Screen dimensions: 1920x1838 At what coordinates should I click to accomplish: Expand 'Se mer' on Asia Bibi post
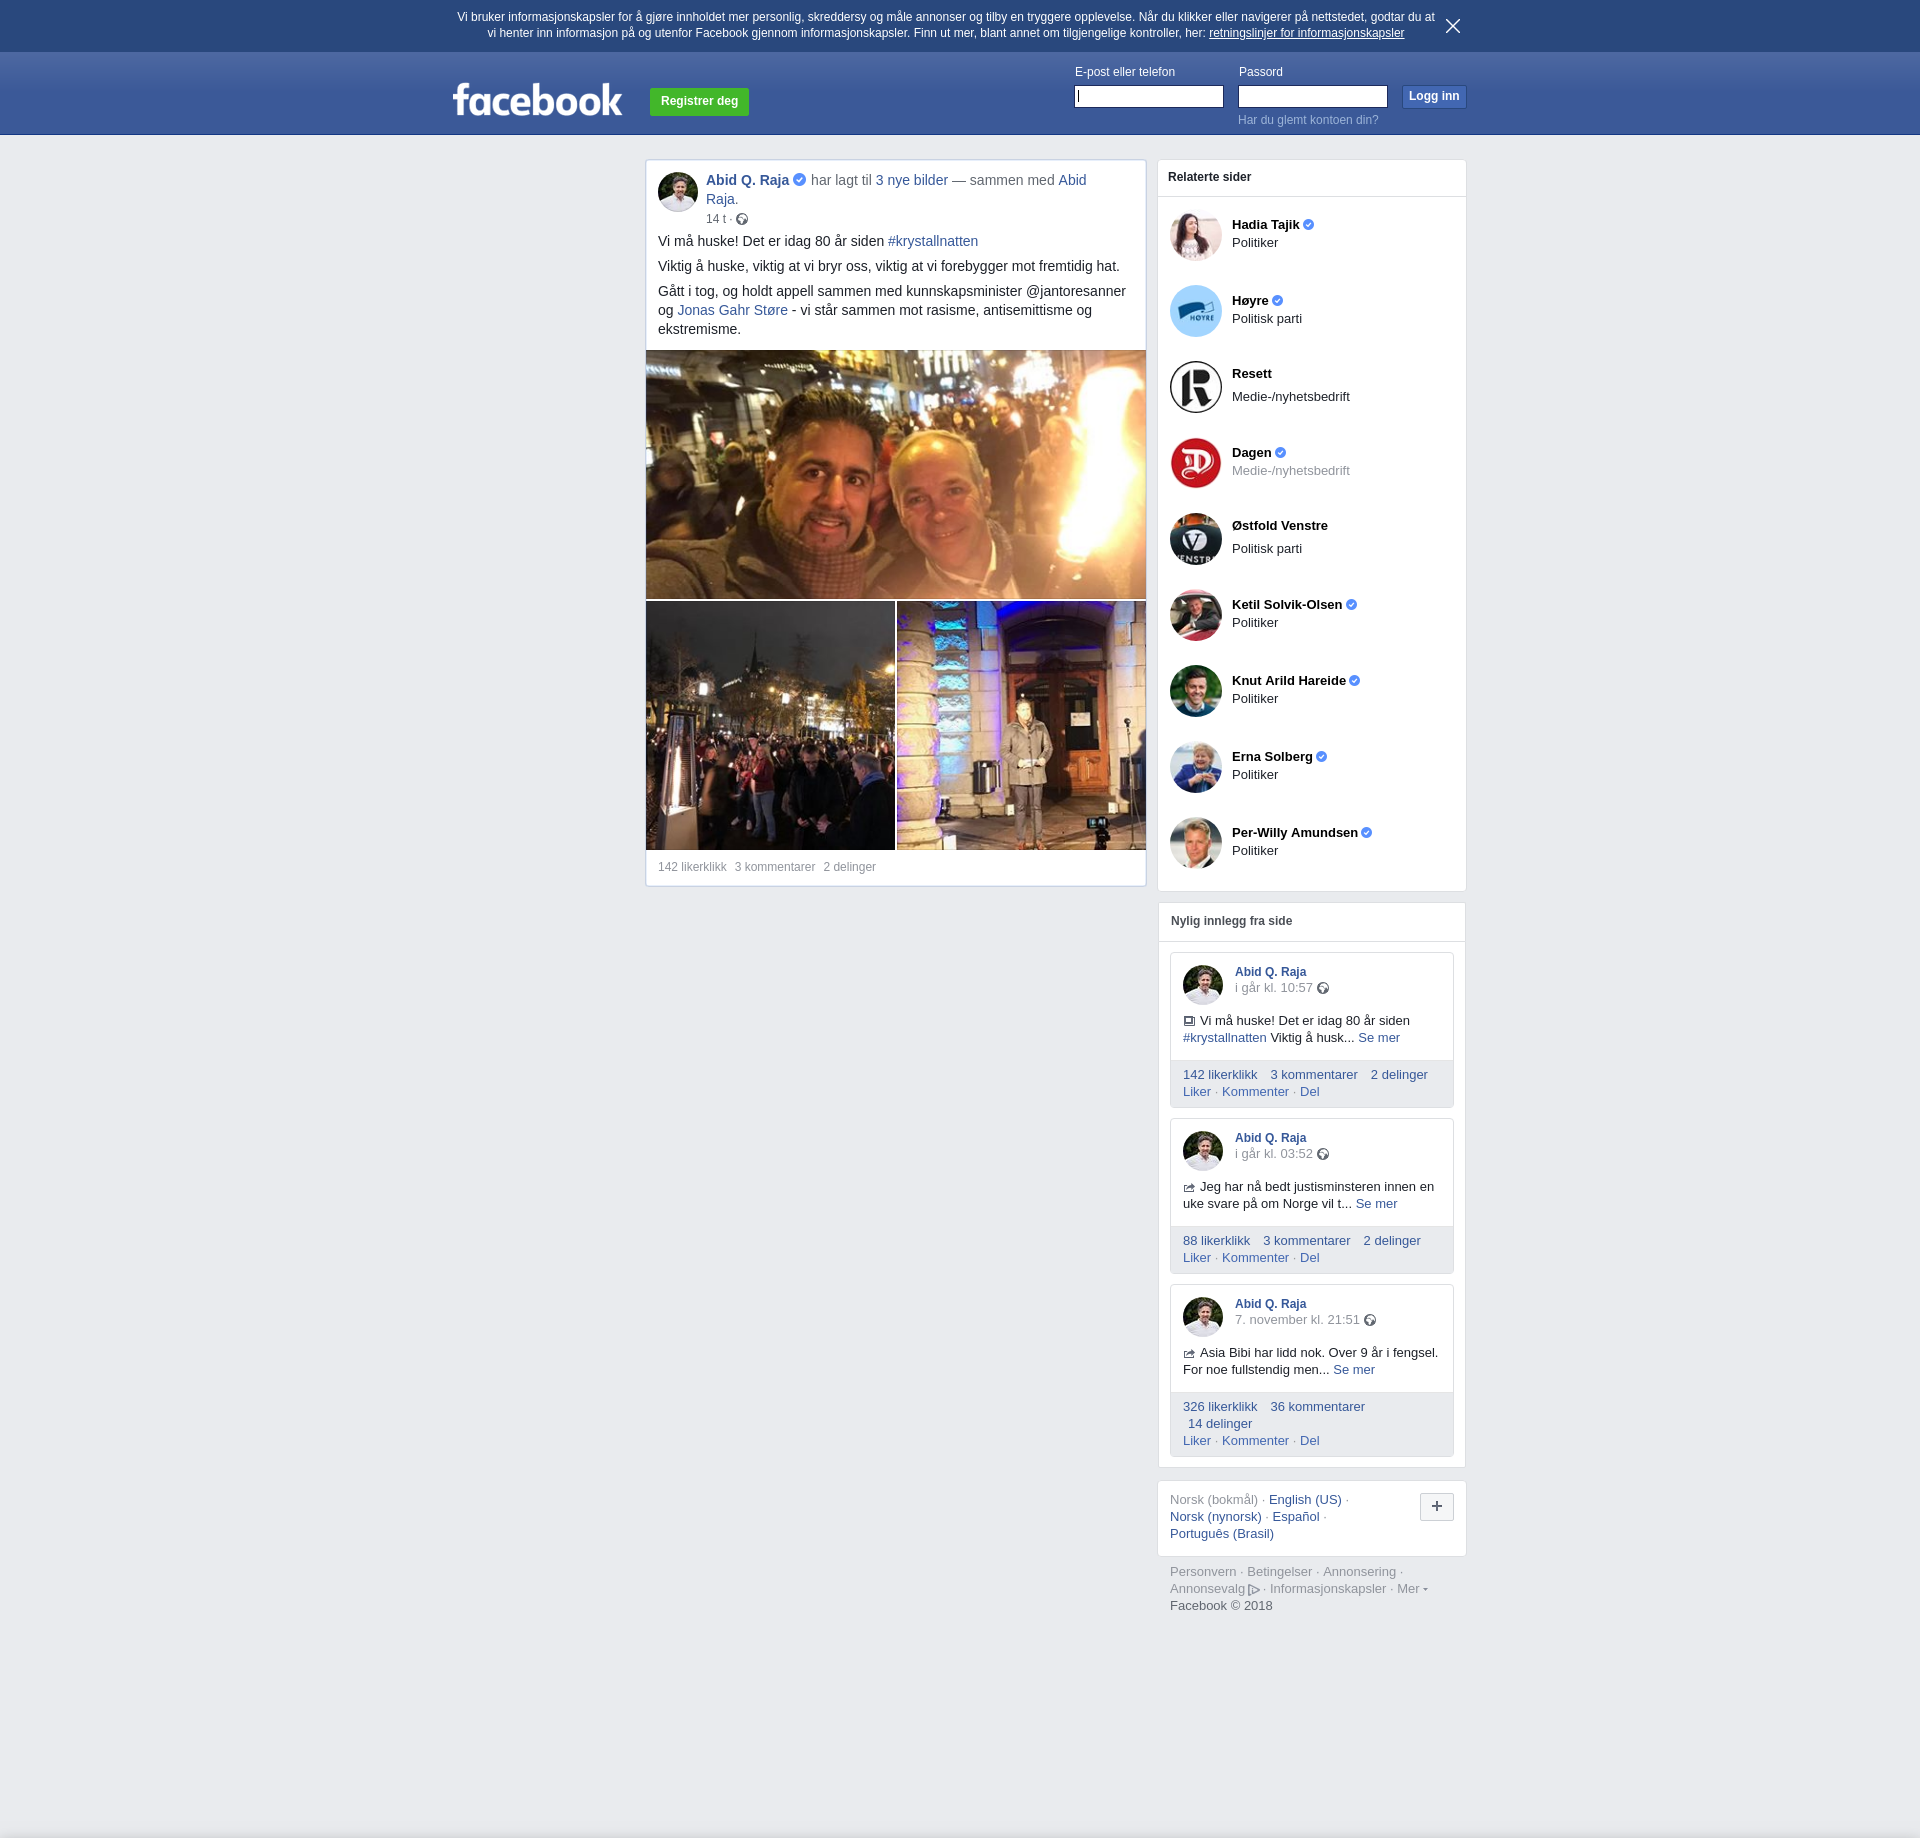1353,1370
